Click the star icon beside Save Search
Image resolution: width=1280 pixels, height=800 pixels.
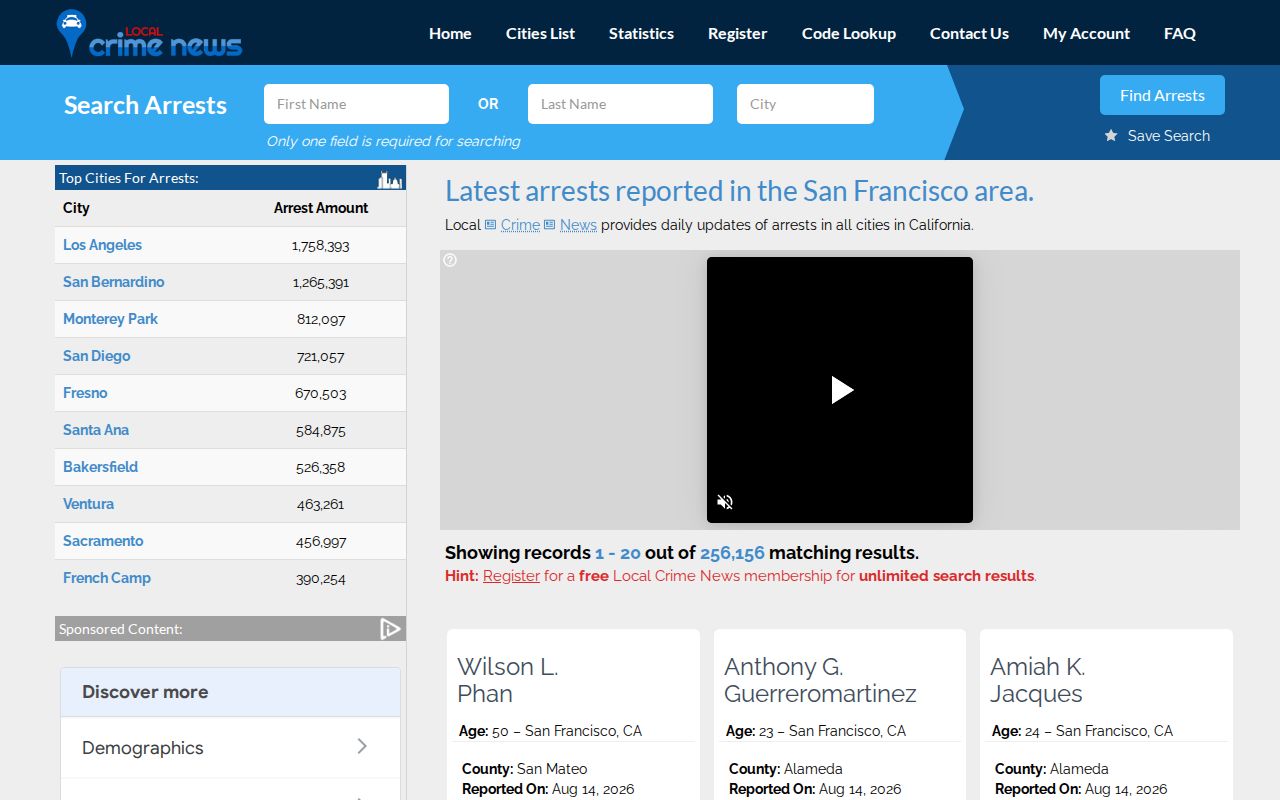click(1111, 136)
